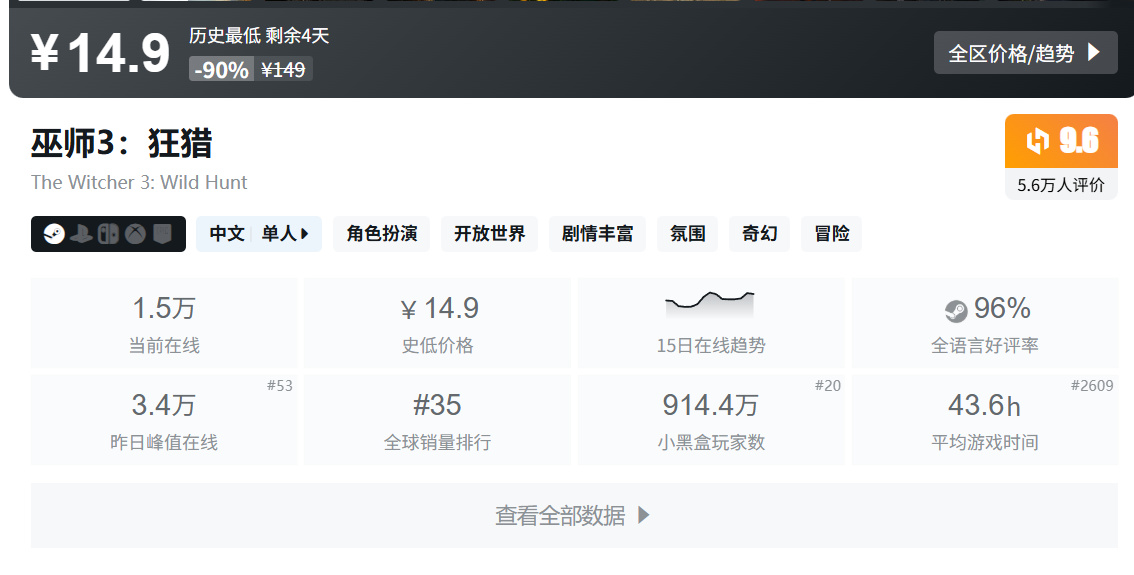Click the #53 rank badge

280,386
